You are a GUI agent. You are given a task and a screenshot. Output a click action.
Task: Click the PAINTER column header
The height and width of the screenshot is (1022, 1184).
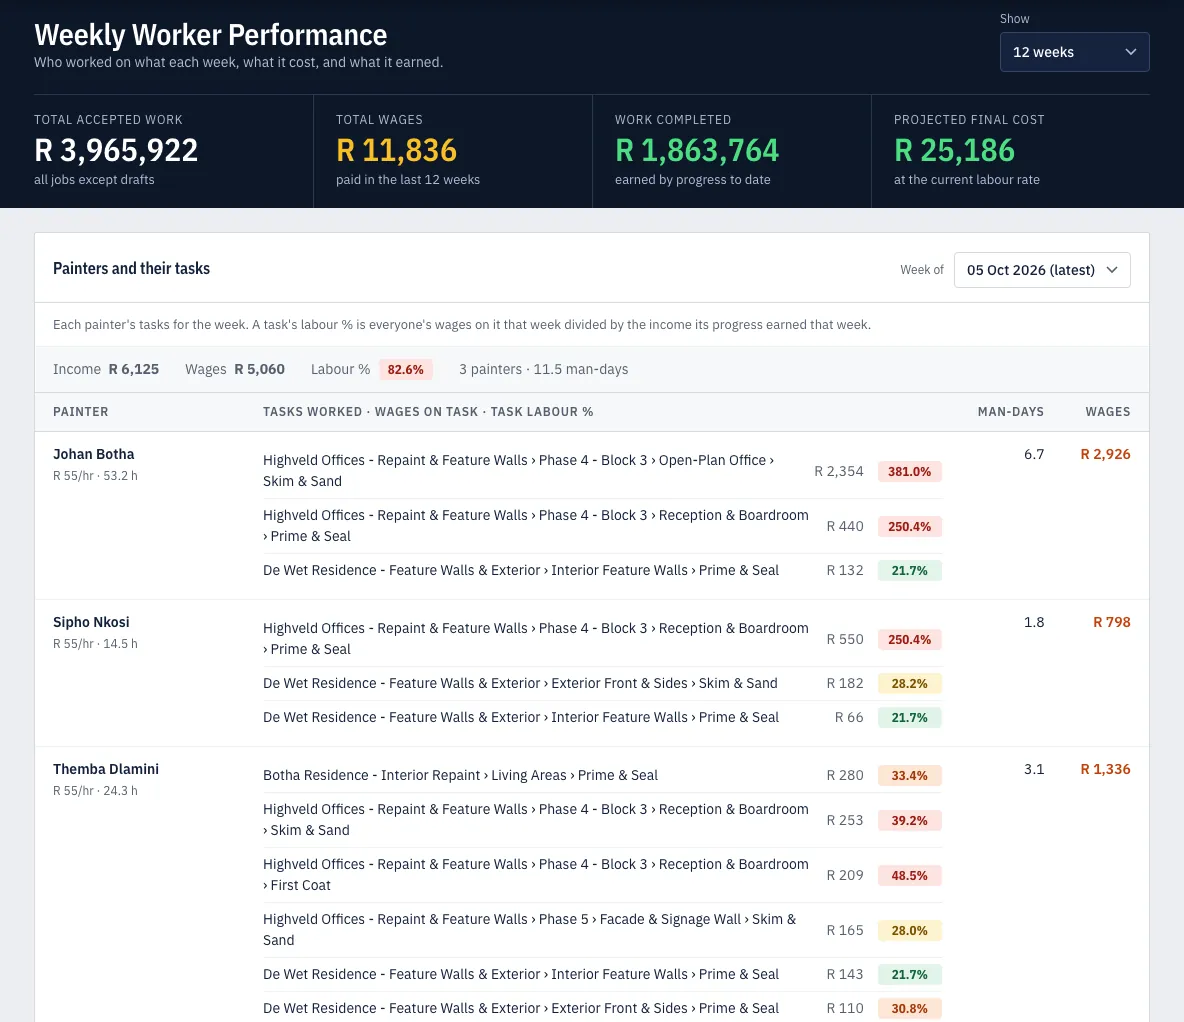81,412
